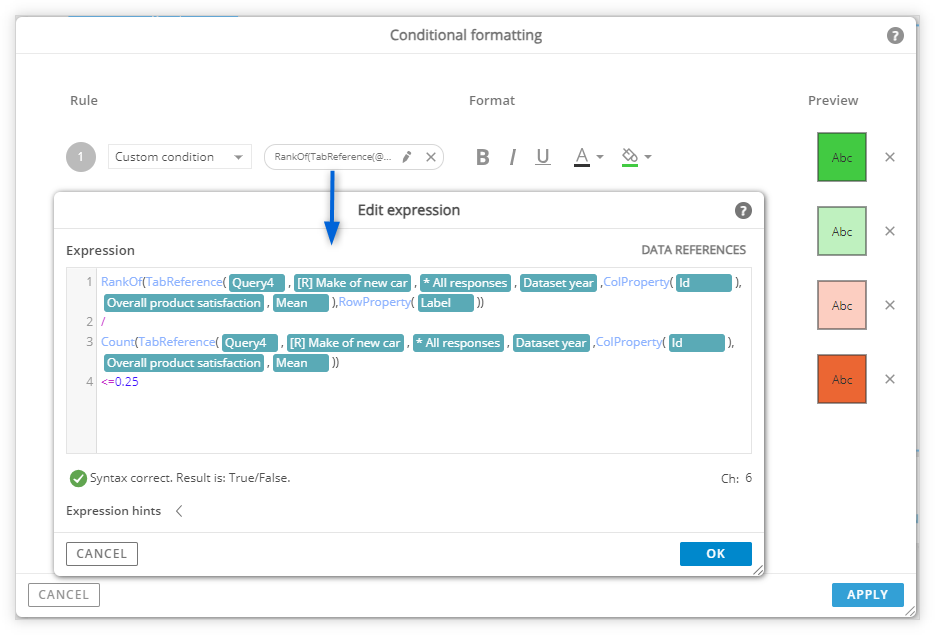Confirm the expression with OK
Screen dimensions: 935x635
(x=716, y=554)
